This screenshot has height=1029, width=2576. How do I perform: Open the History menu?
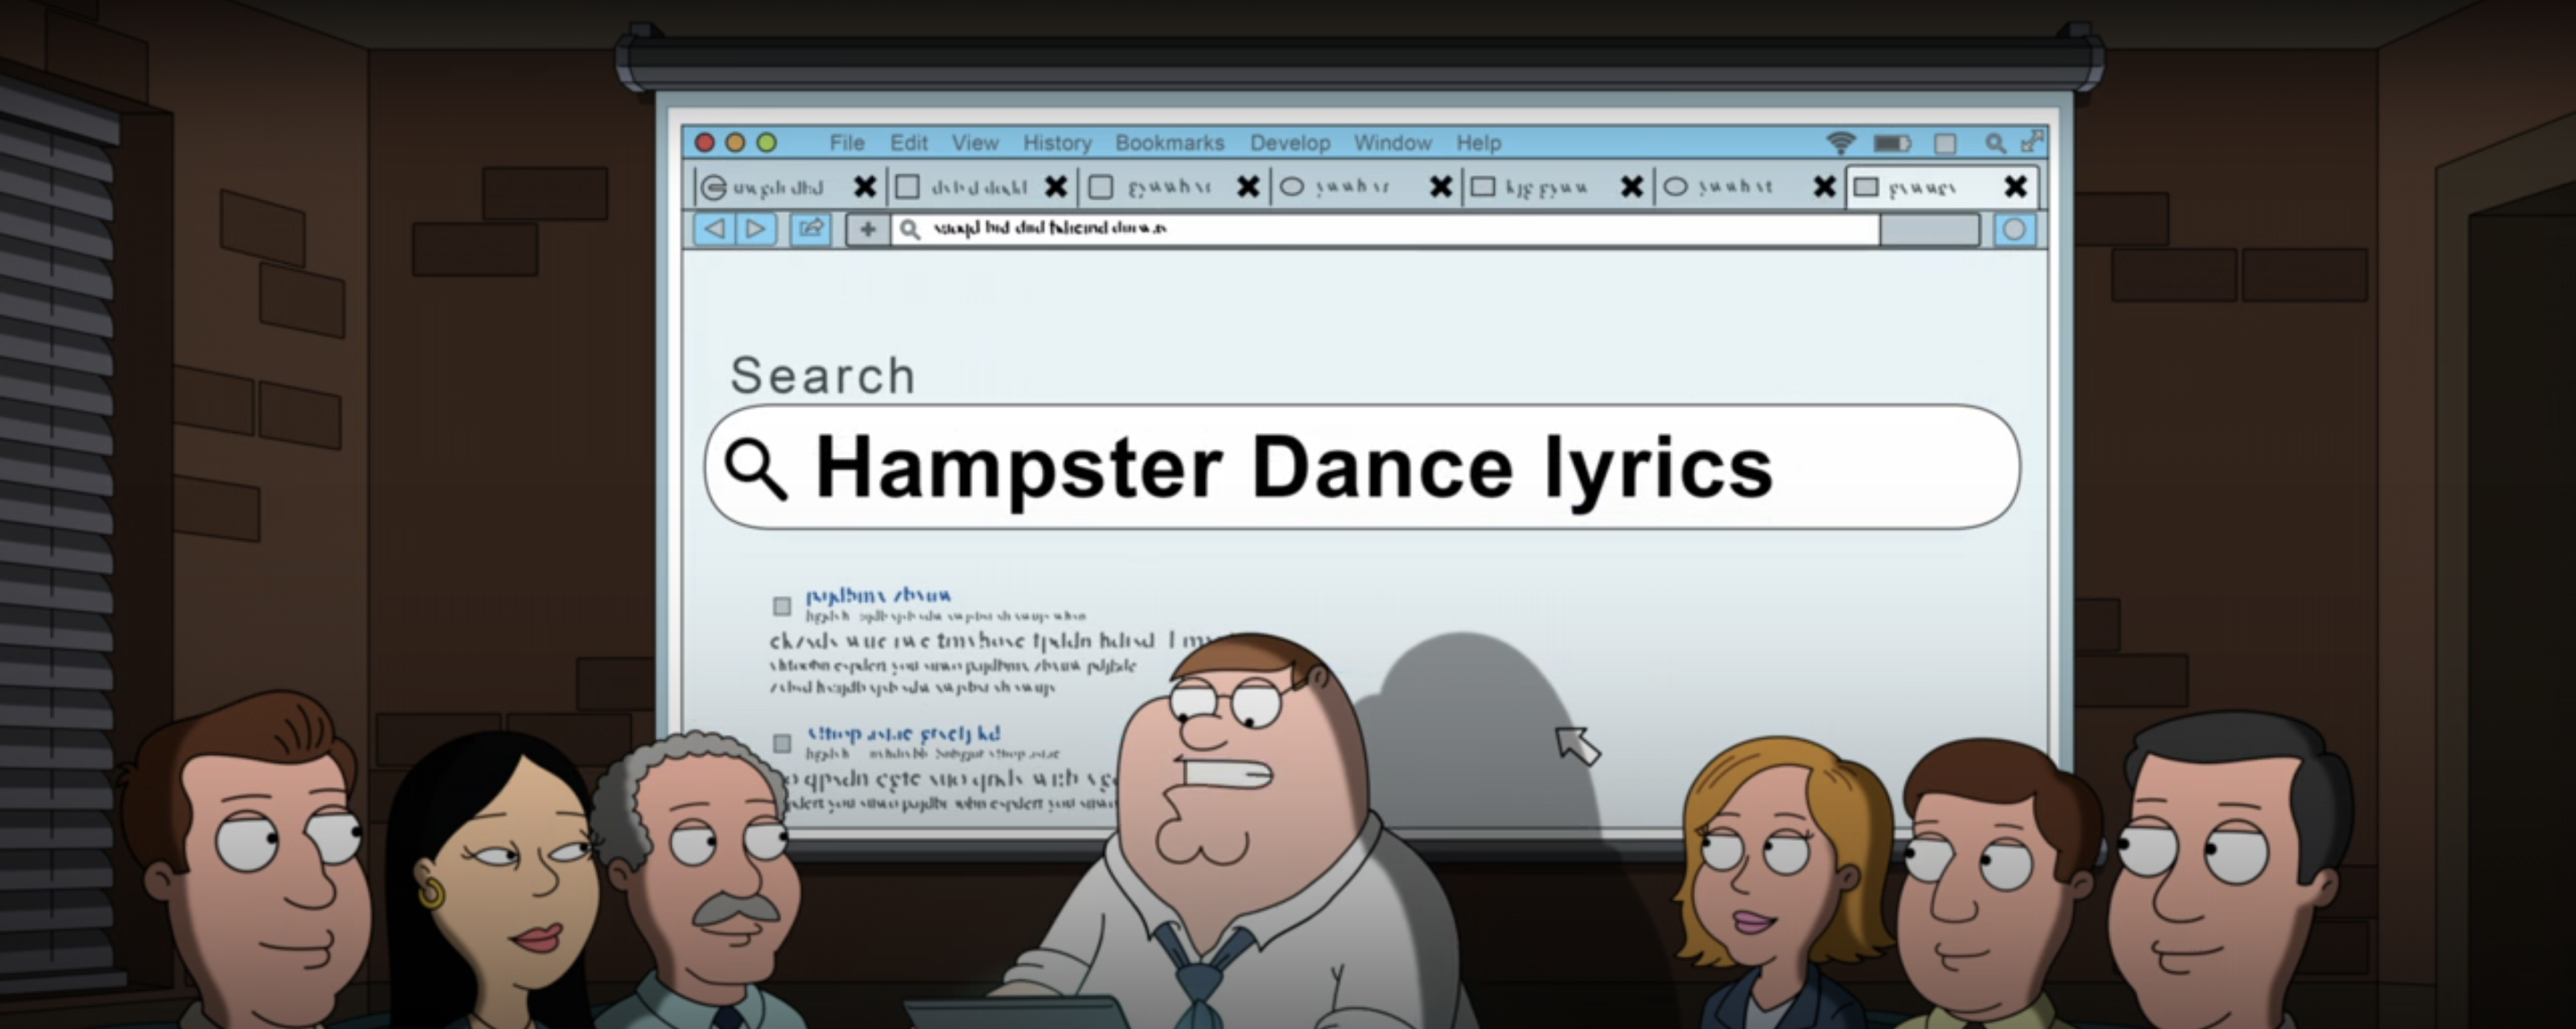1057,143
